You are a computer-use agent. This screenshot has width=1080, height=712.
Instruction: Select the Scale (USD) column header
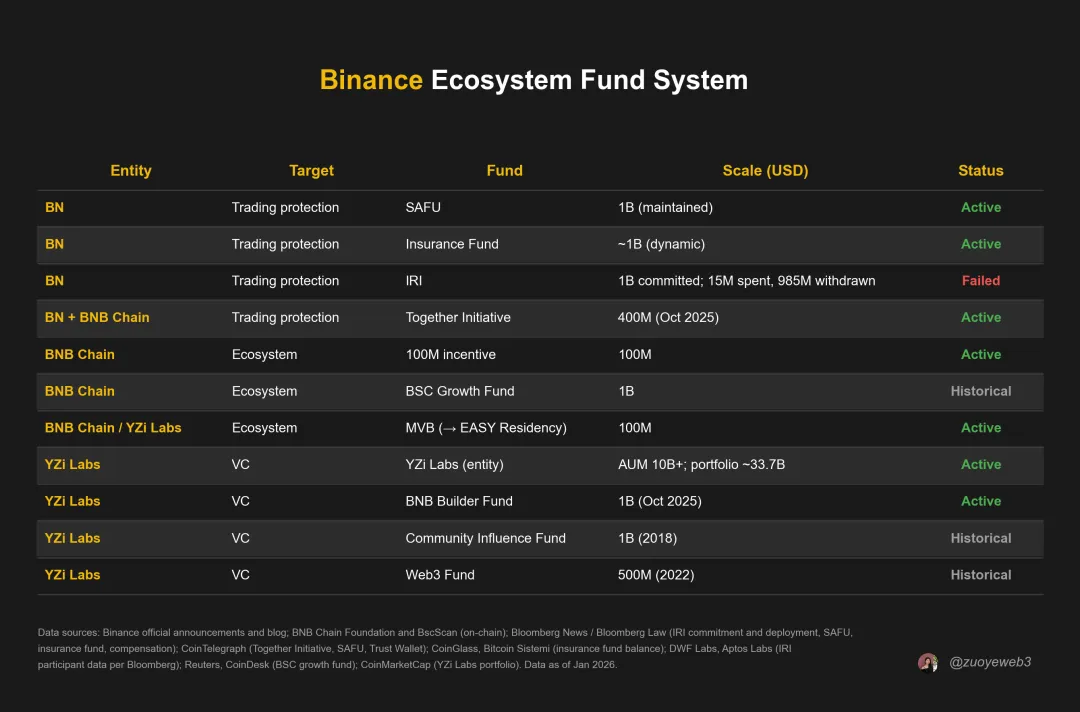(x=765, y=171)
